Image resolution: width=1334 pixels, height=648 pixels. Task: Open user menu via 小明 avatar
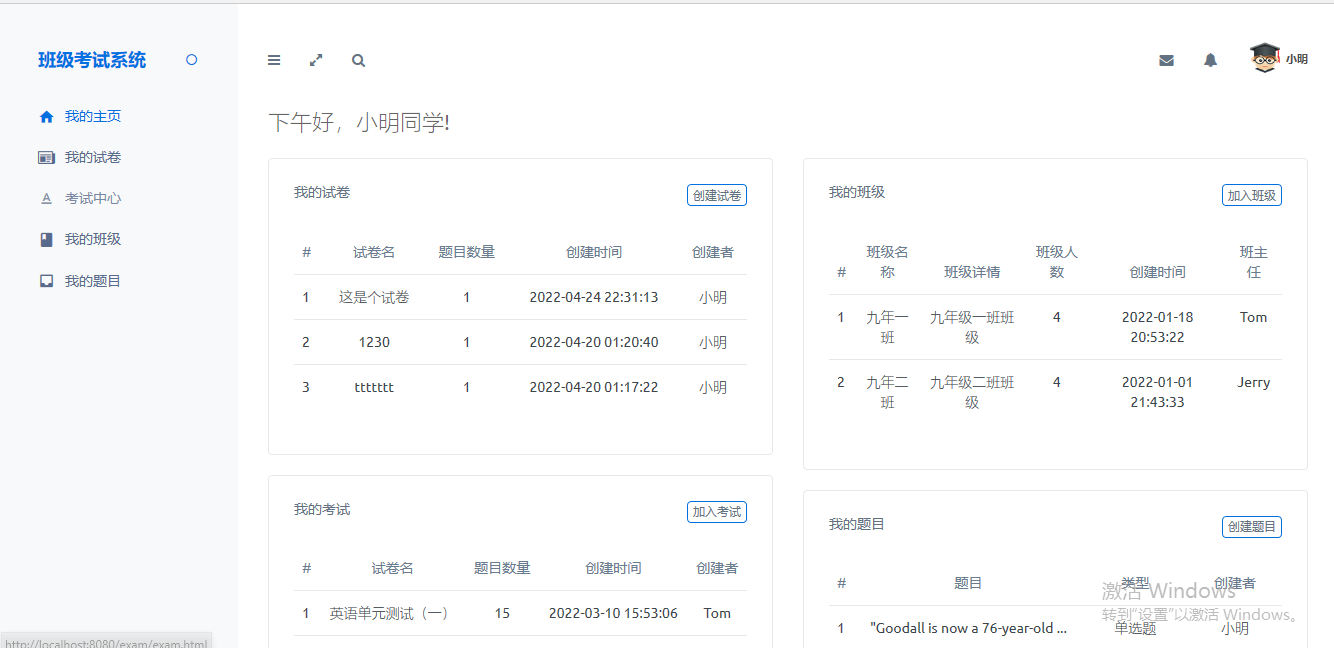pyautogui.click(x=1278, y=59)
